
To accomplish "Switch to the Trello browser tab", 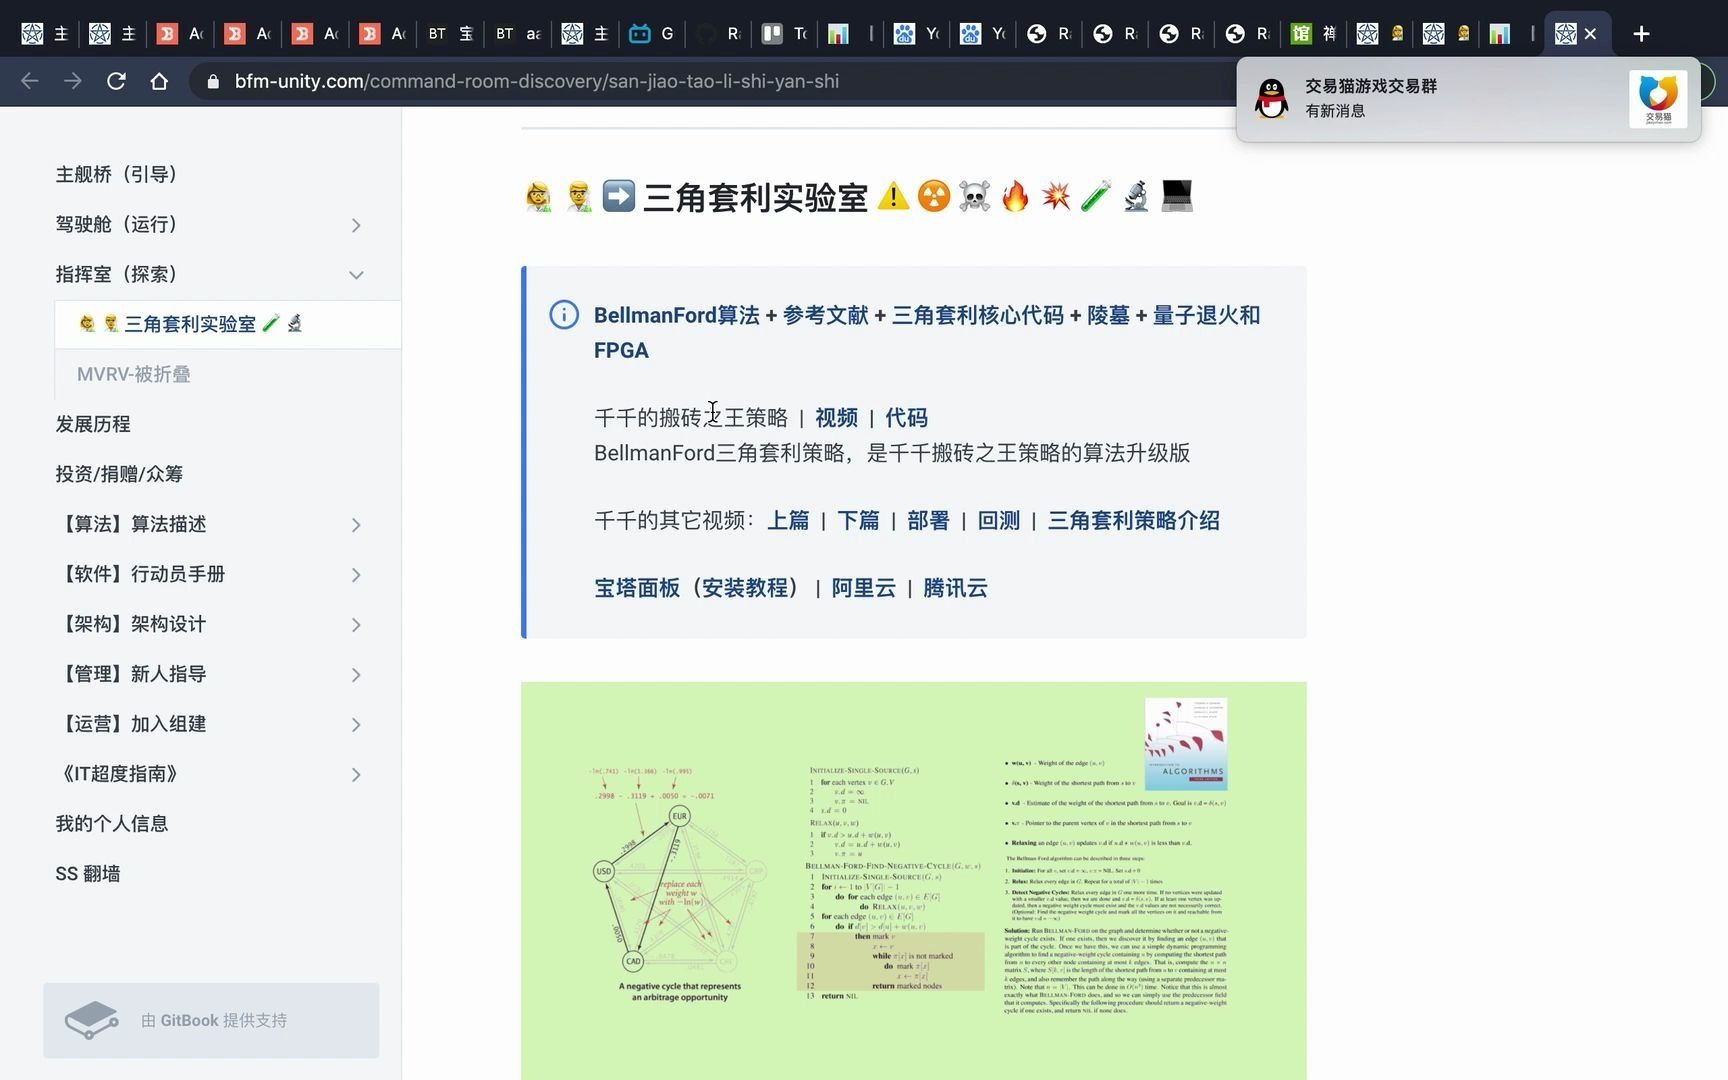I will pos(784,33).
